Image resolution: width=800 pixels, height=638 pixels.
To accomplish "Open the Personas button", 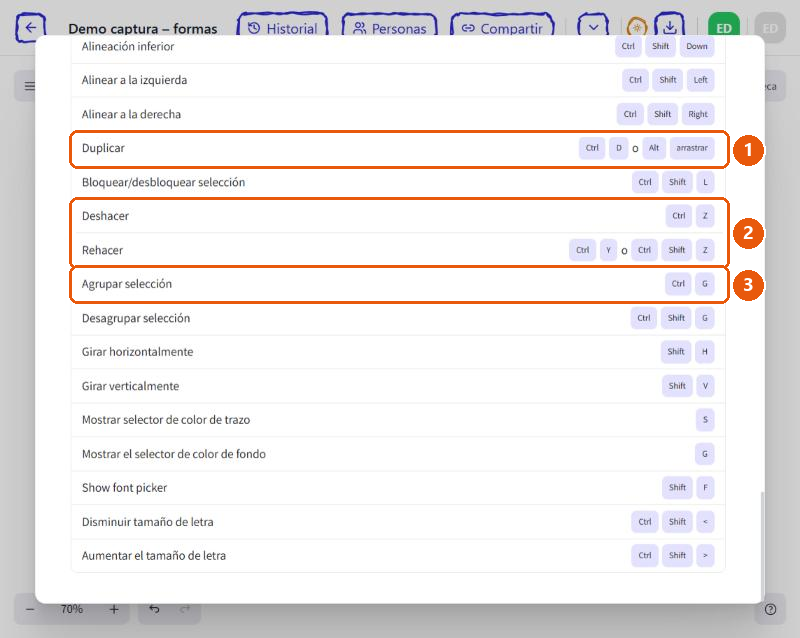I will [x=389, y=28].
